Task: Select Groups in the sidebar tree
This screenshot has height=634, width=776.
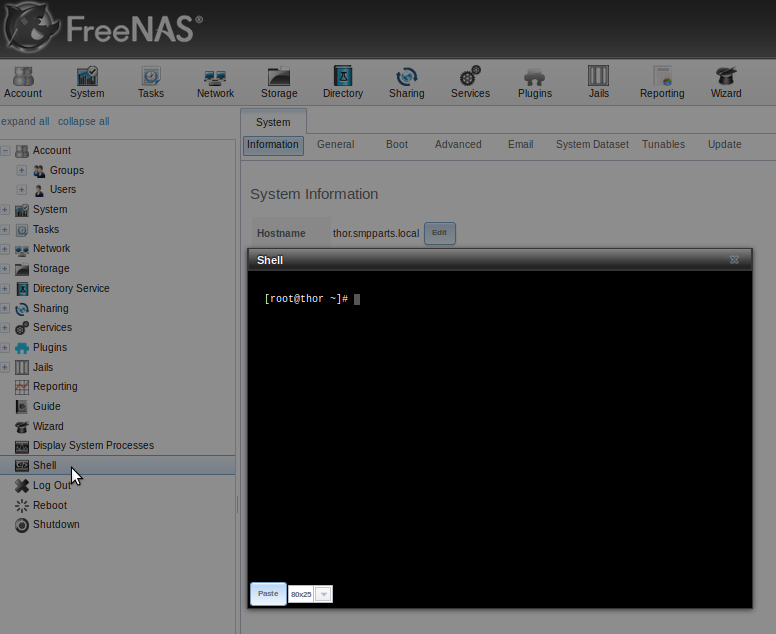Action: click(67, 170)
